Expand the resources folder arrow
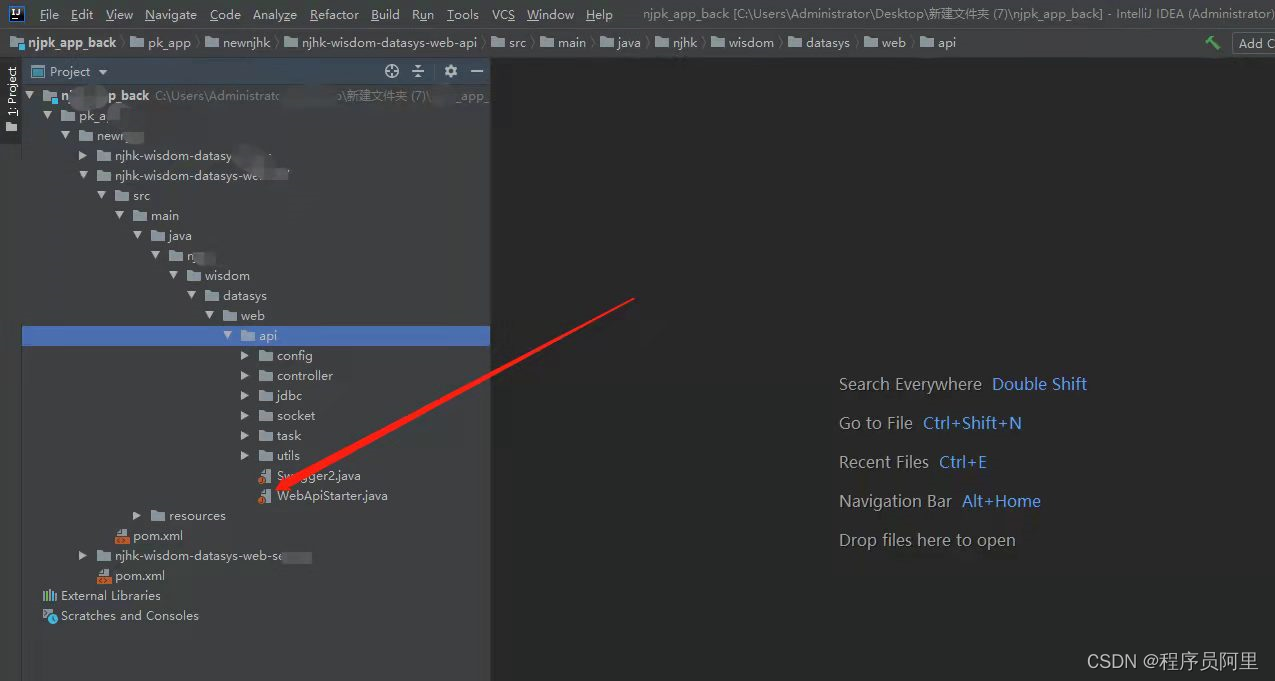 (x=137, y=516)
